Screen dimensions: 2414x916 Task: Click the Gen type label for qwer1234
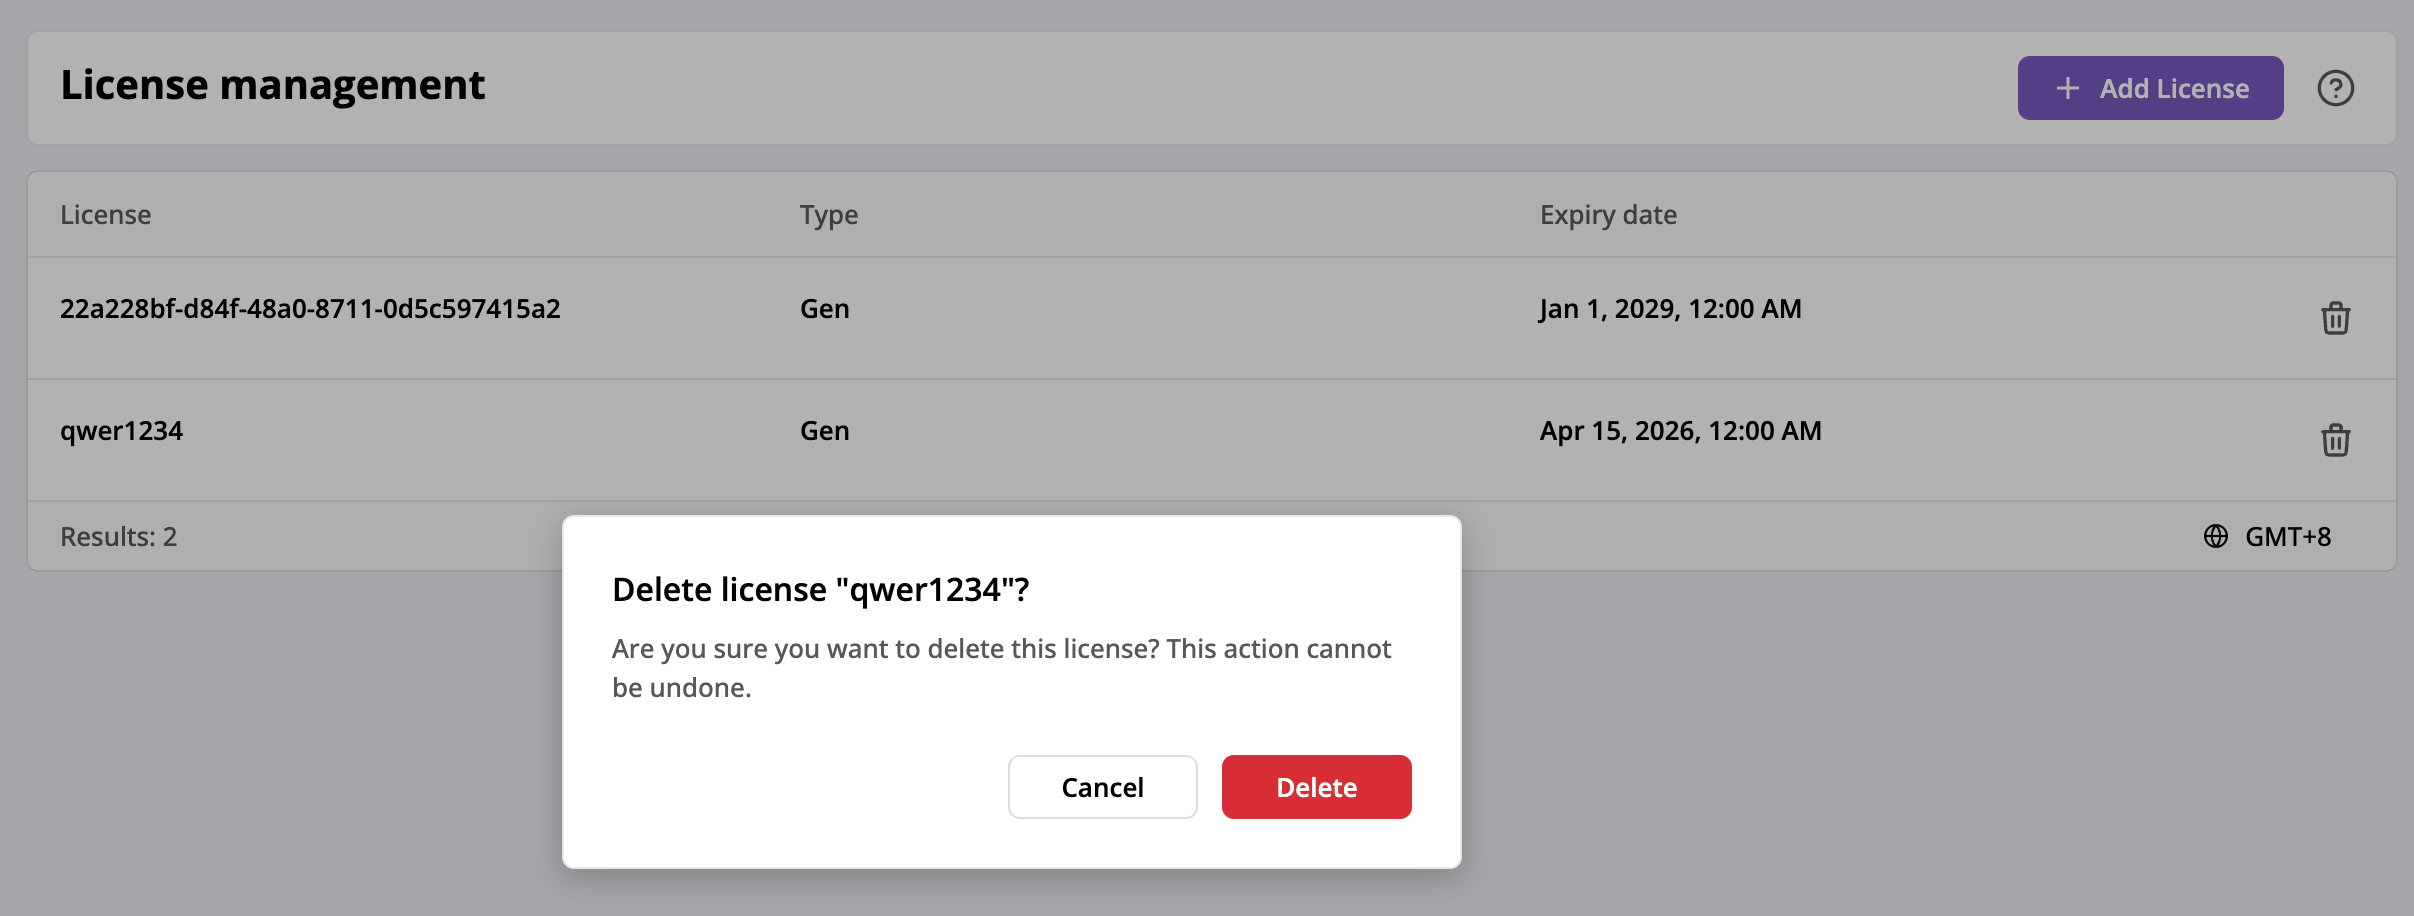pyautogui.click(x=824, y=430)
